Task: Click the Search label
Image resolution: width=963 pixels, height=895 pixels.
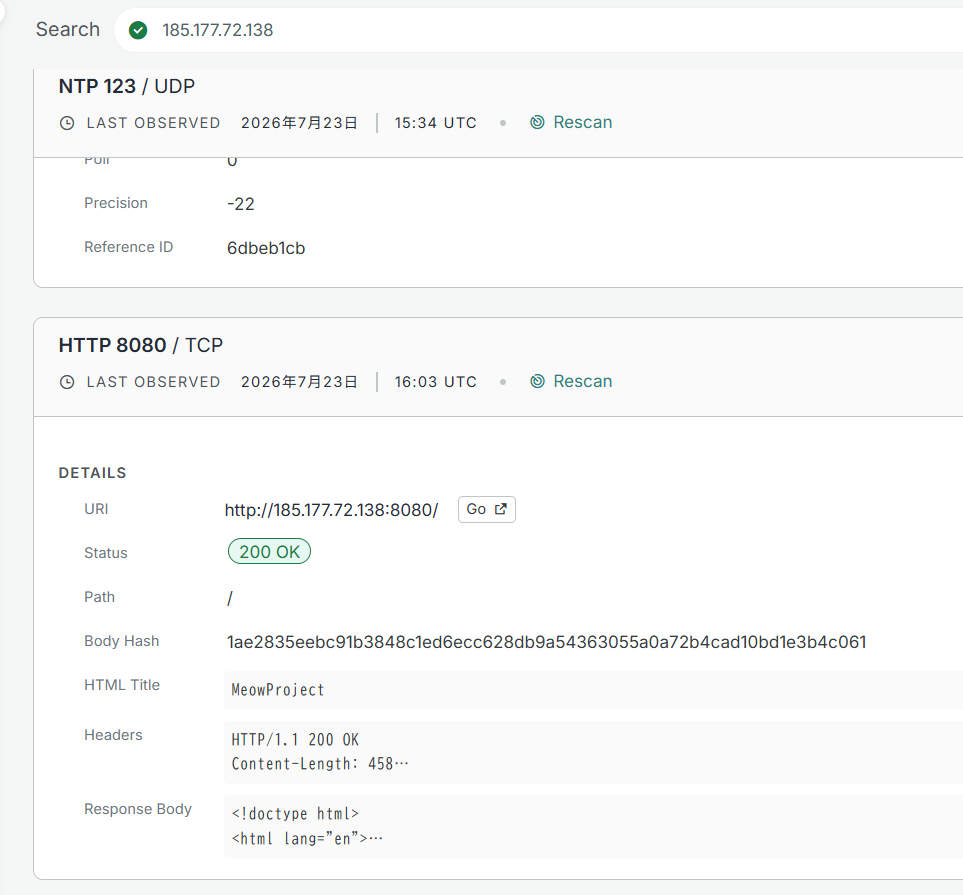Action: click(x=68, y=29)
